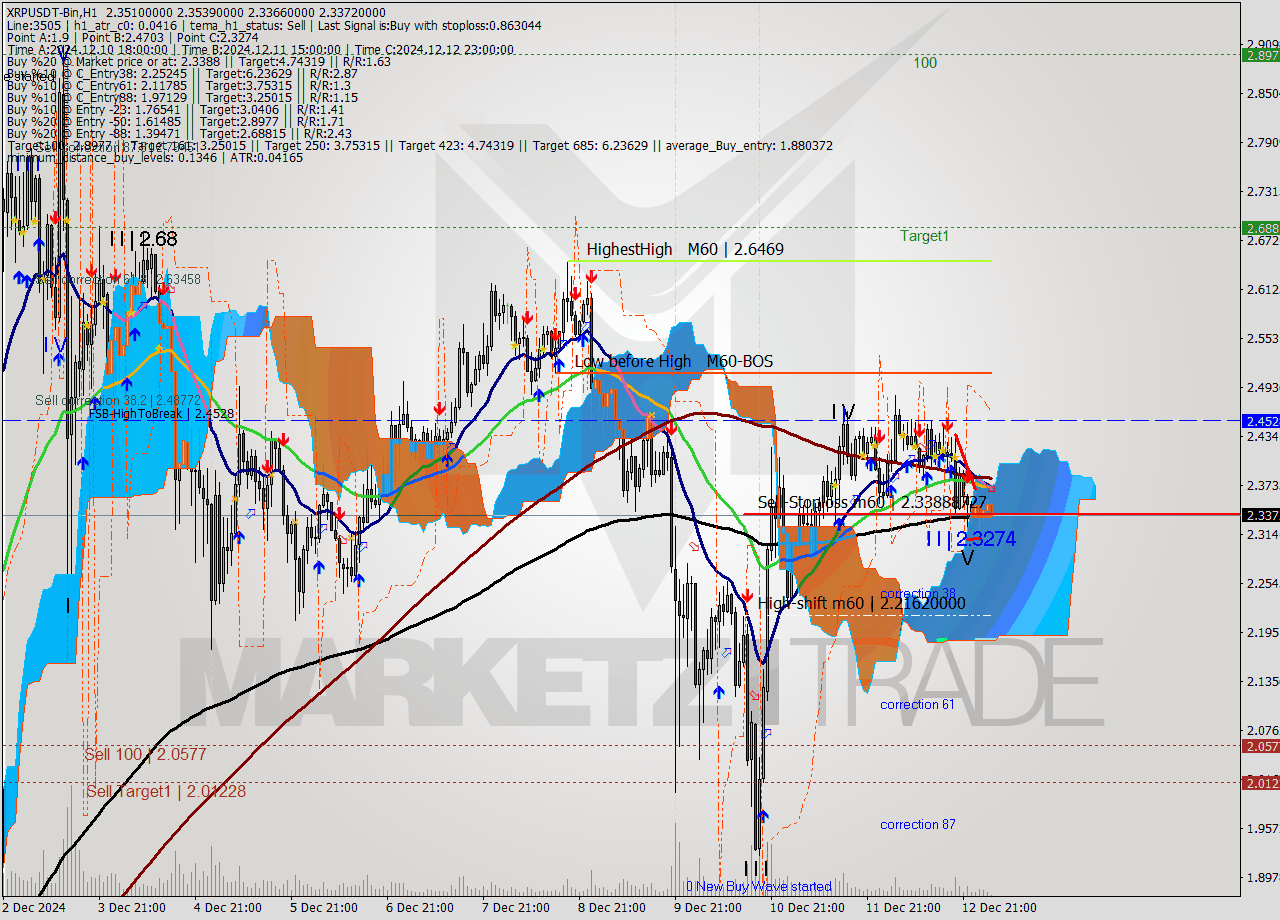Viewport: 1280px width, 920px height.
Task: Click the 2.612 price axis value
Action: 1262,290
